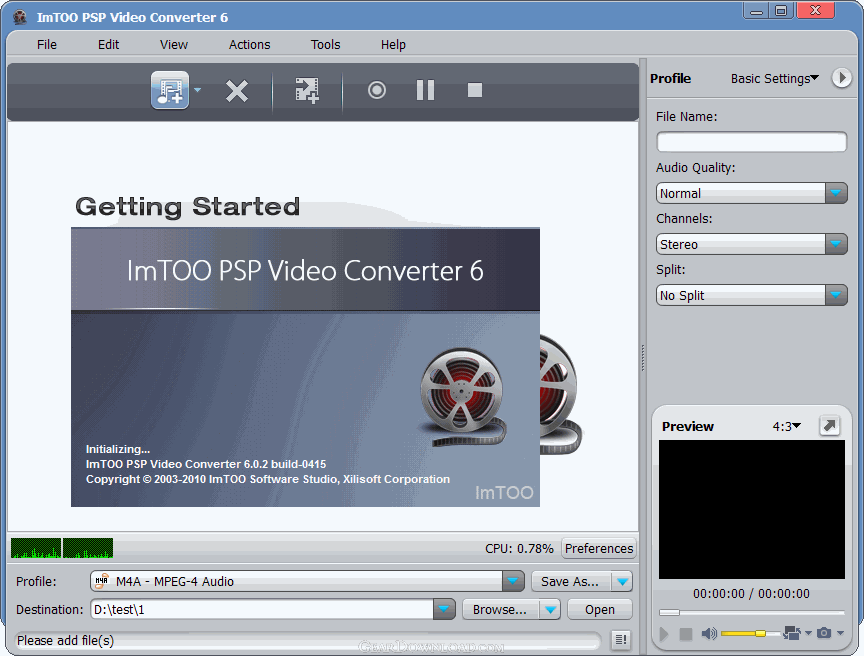
Task: Click the log icon in status bar
Action: pyautogui.click(x=620, y=639)
